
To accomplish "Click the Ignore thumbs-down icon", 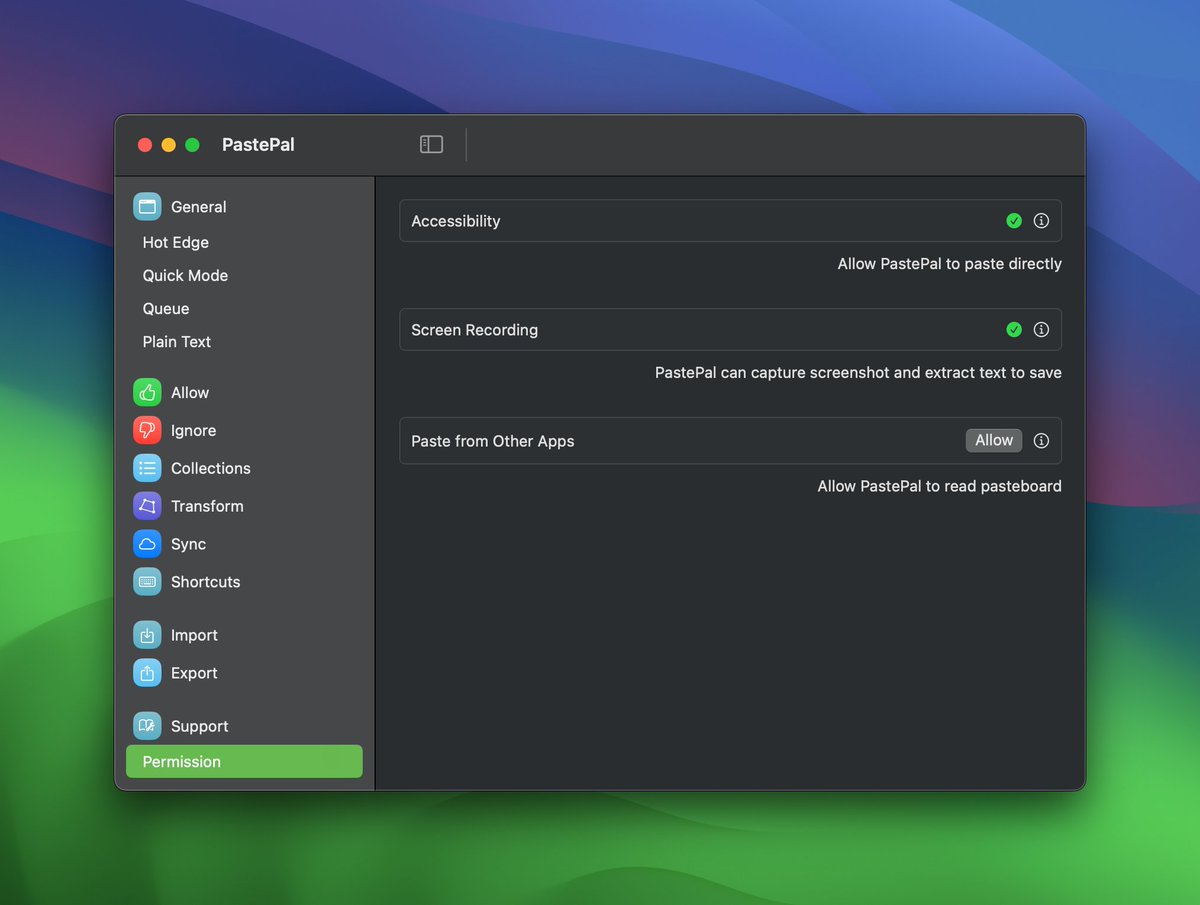I will 147,431.
